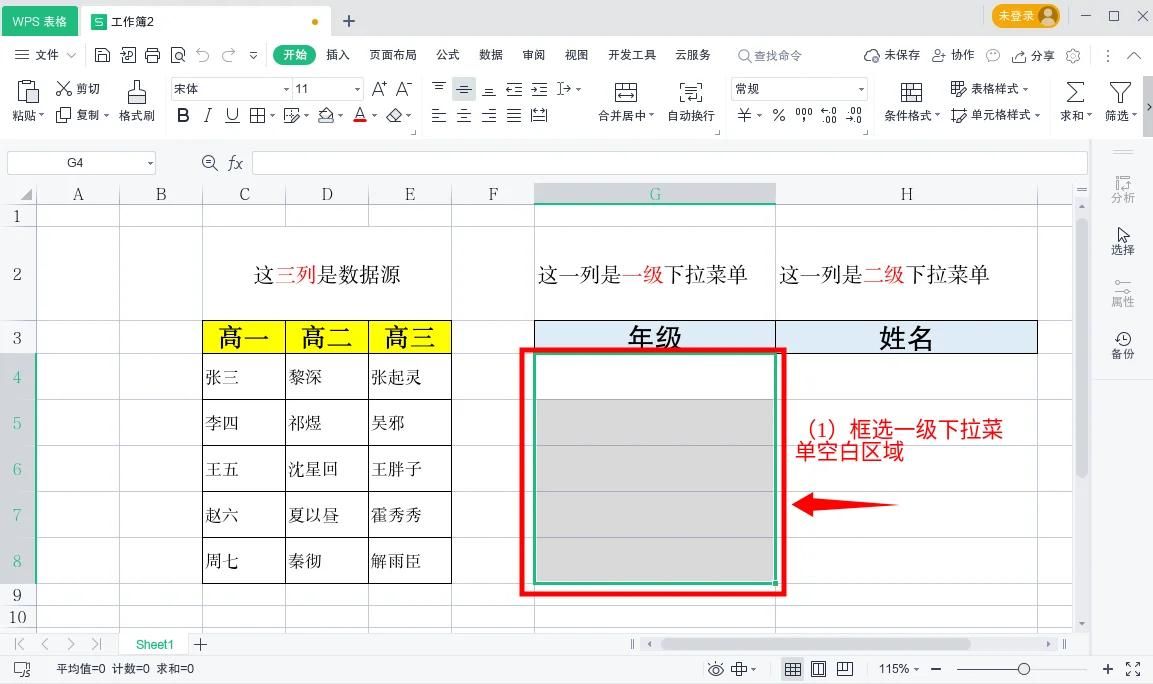
Task: Toggle Auto Wrap (自动换行) for cells
Action: coord(690,93)
